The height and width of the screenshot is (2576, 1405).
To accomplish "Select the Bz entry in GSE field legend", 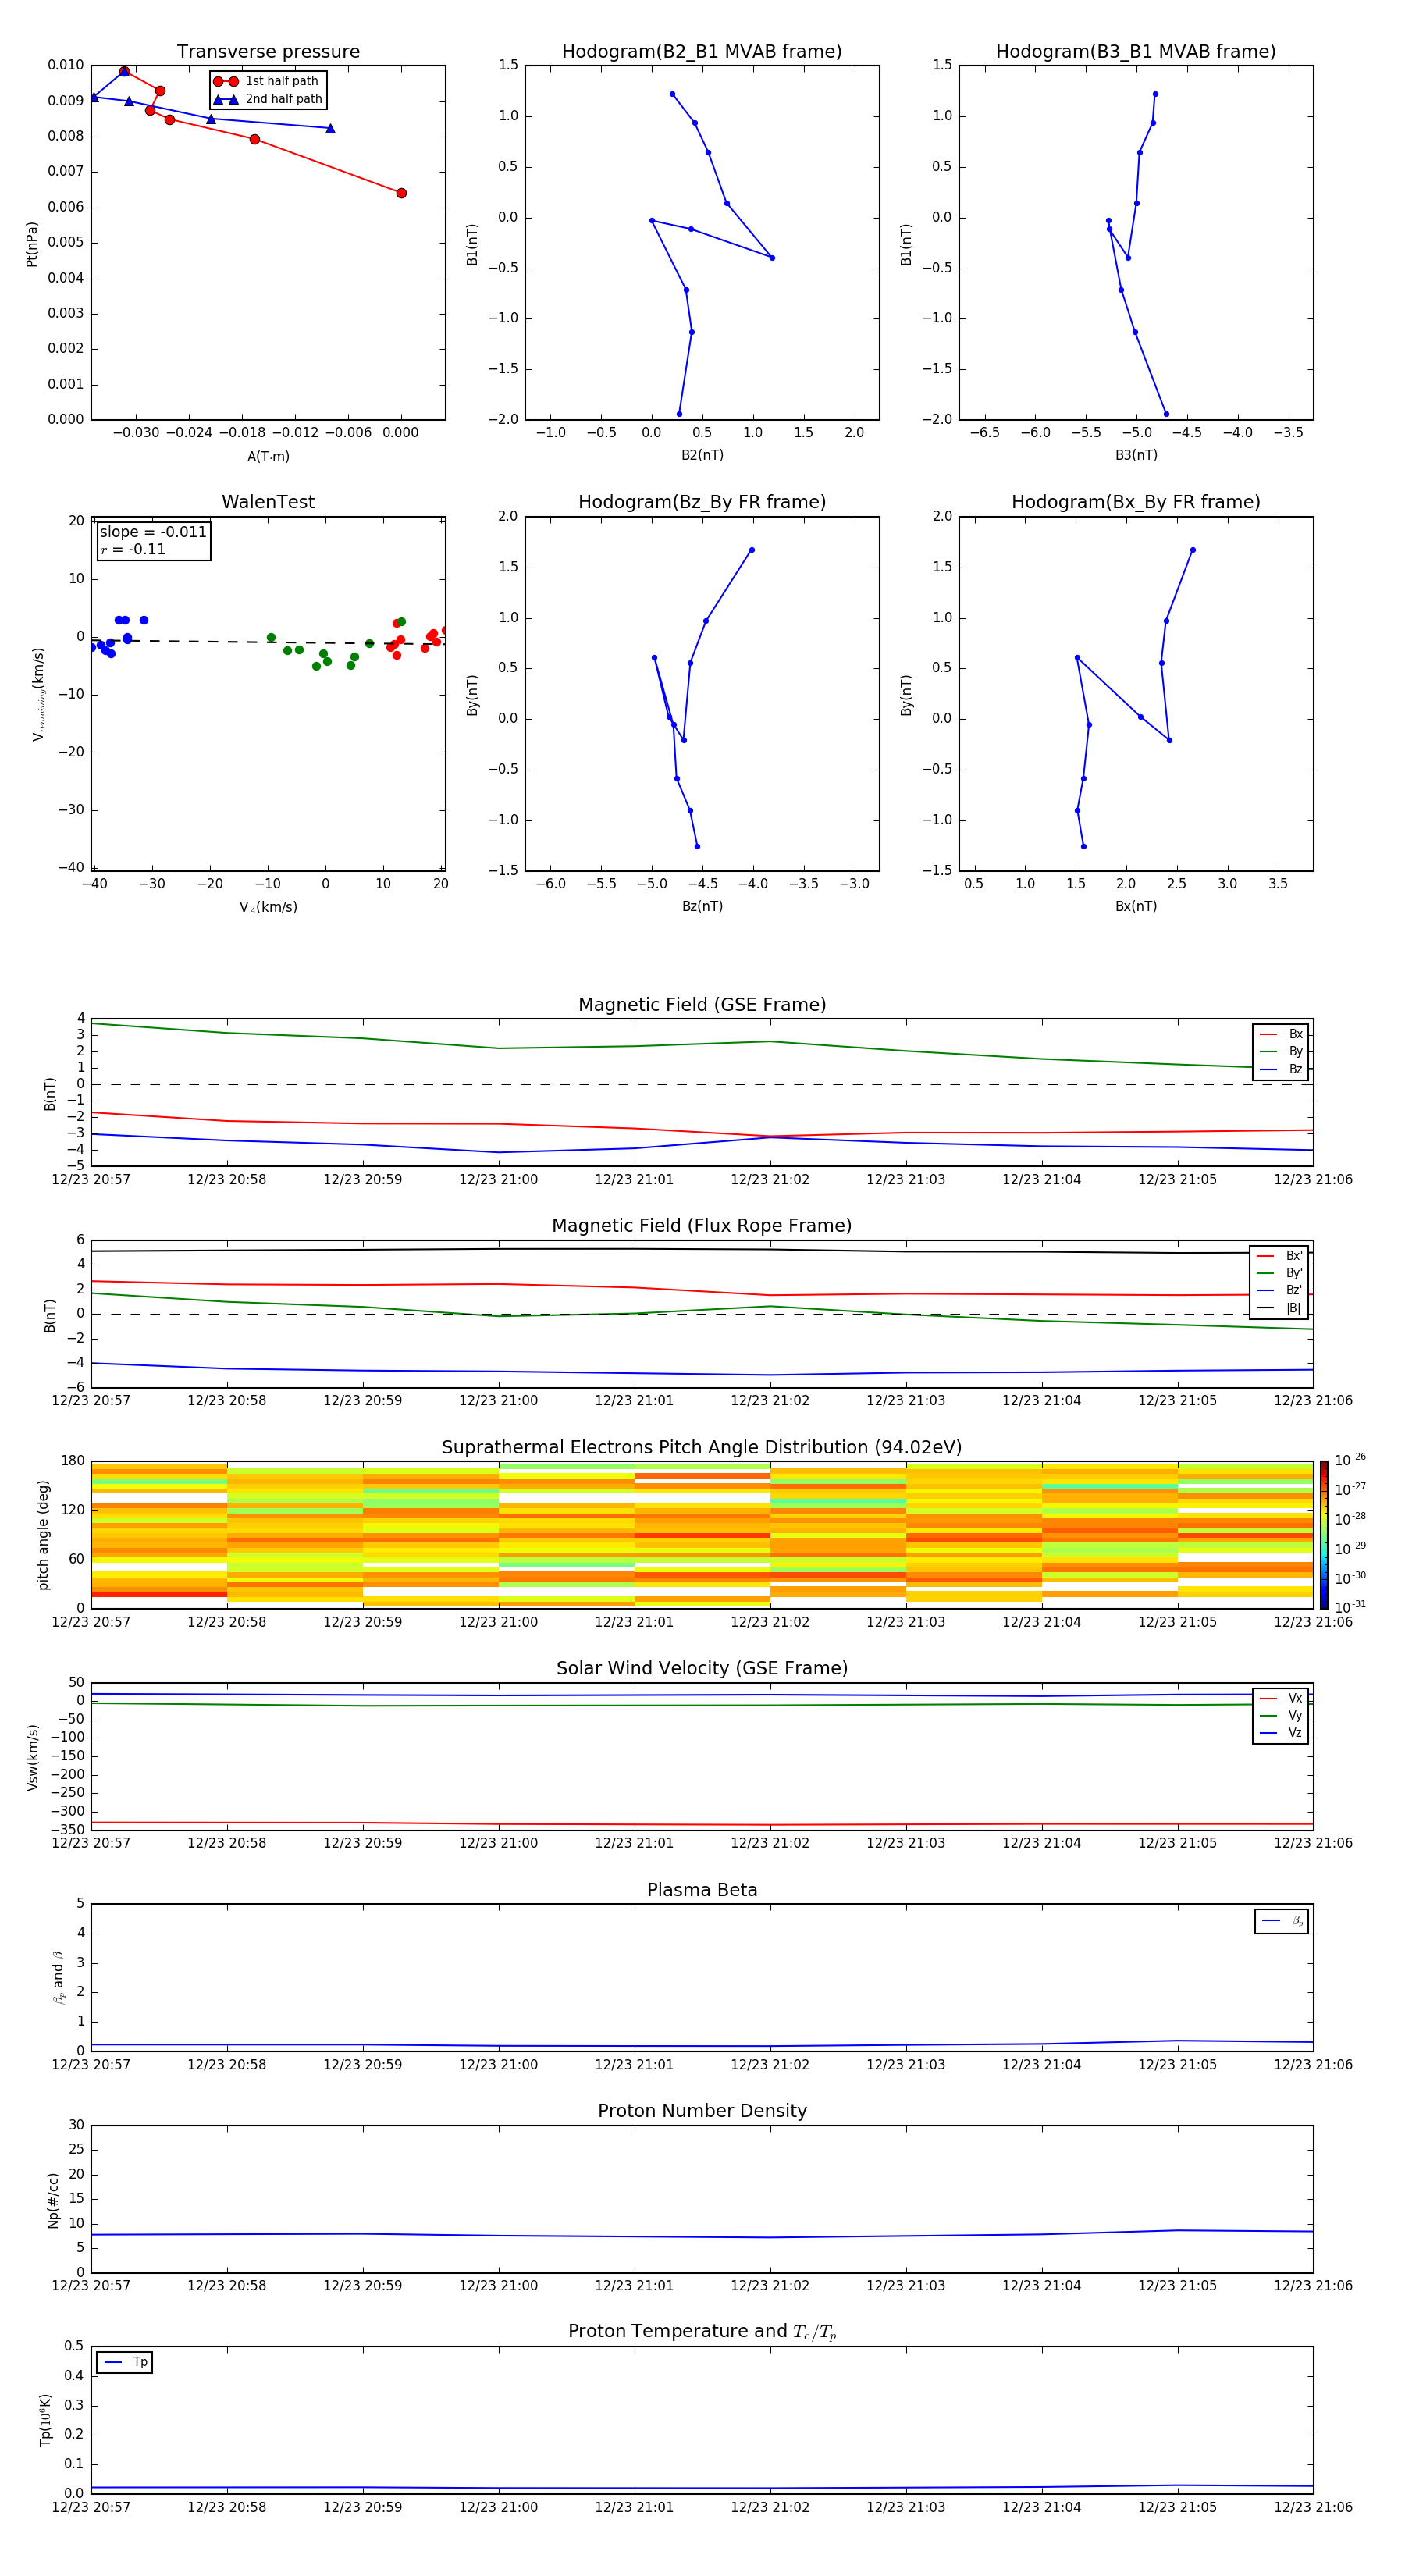I will coord(1281,1069).
